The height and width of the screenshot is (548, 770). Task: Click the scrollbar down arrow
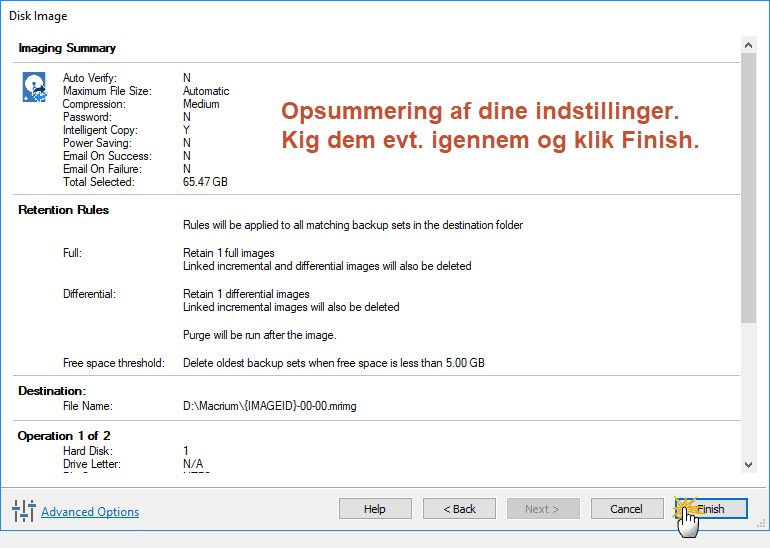[748, 464]
